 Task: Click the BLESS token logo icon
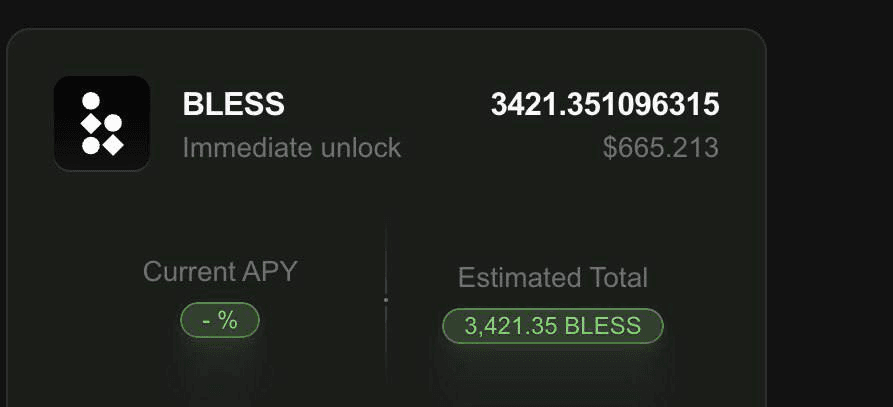[x=102, y=123]
